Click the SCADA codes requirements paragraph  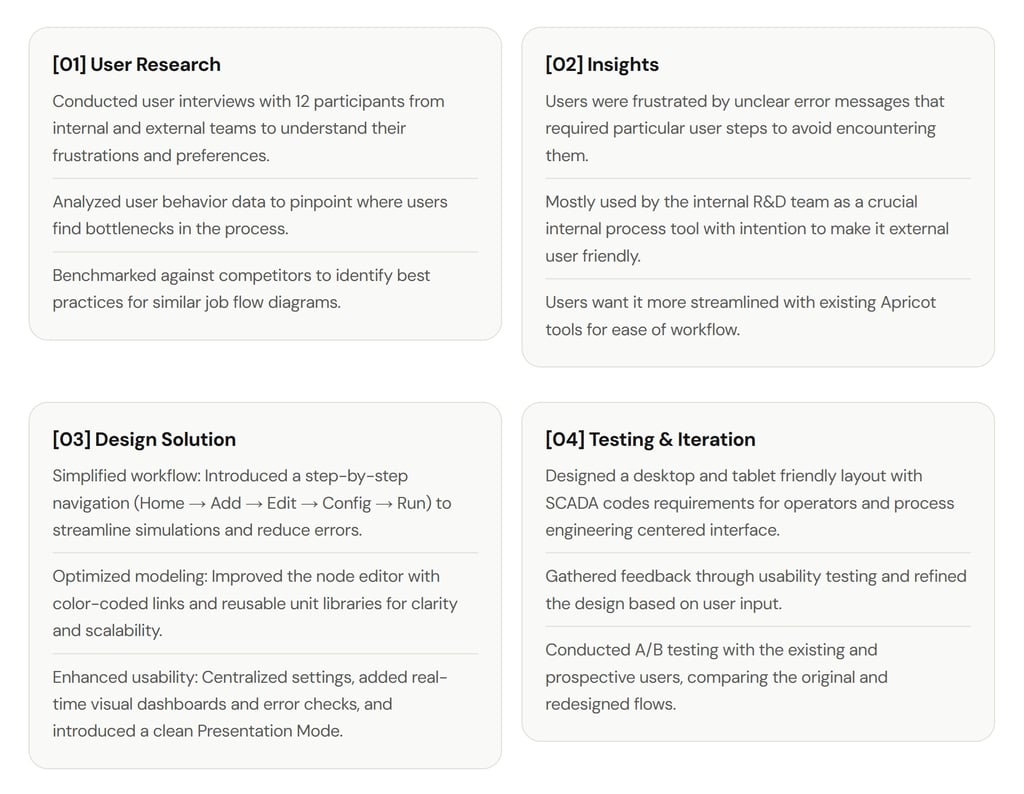750,503
